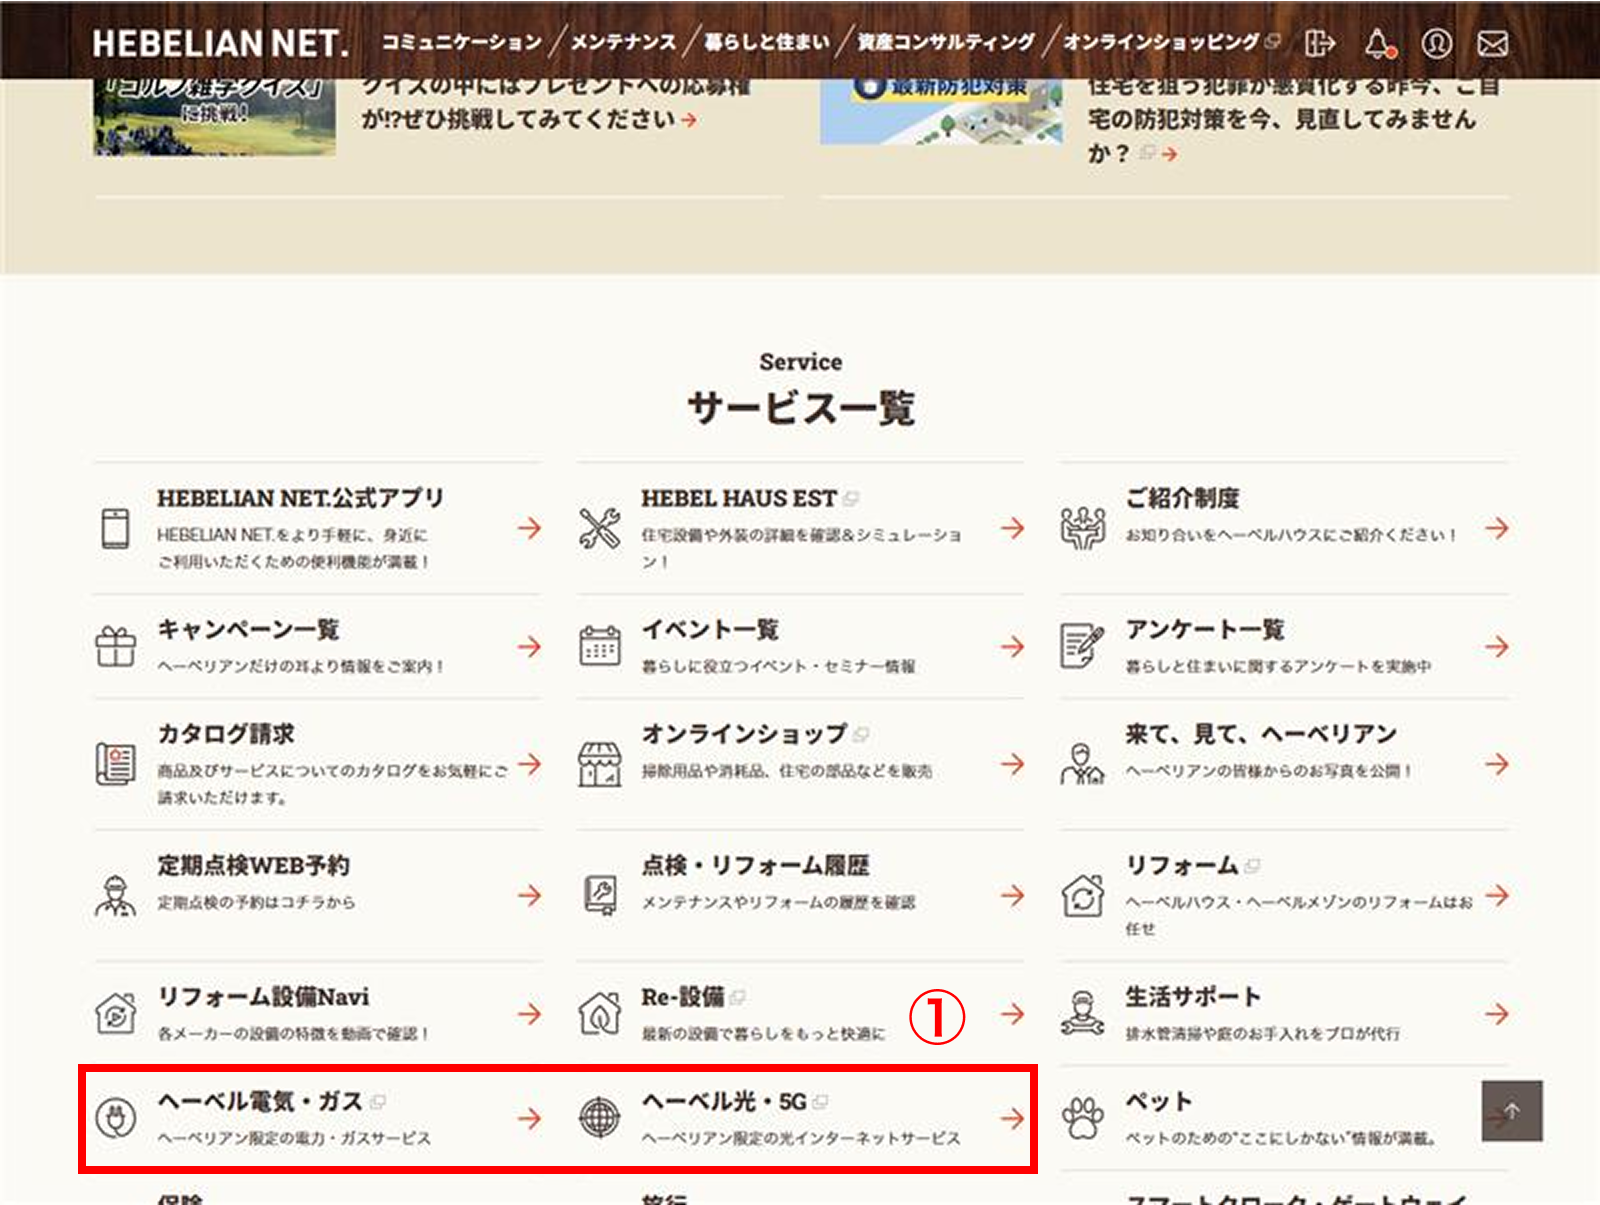This screenshot has height=1205, width=1600.
Task: Open 資産コンサルティング from the top navigation
Action: coord(946,42)
